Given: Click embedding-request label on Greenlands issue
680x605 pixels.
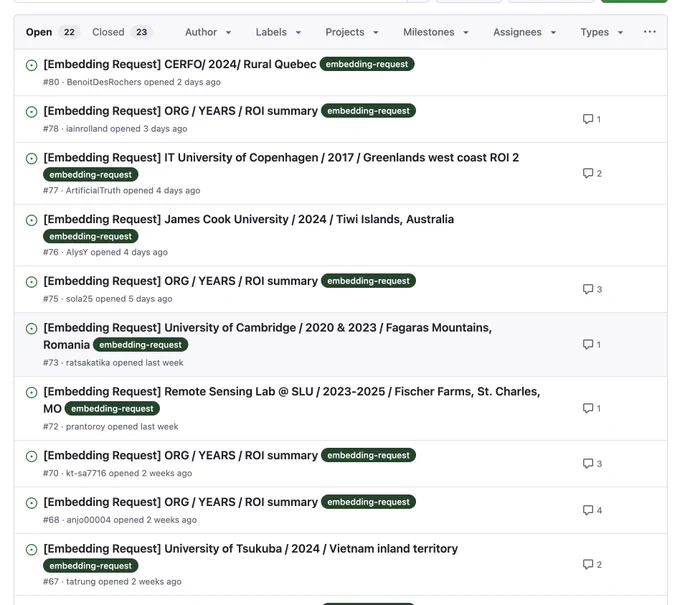Looking at the screenshot, I should 91,174.
